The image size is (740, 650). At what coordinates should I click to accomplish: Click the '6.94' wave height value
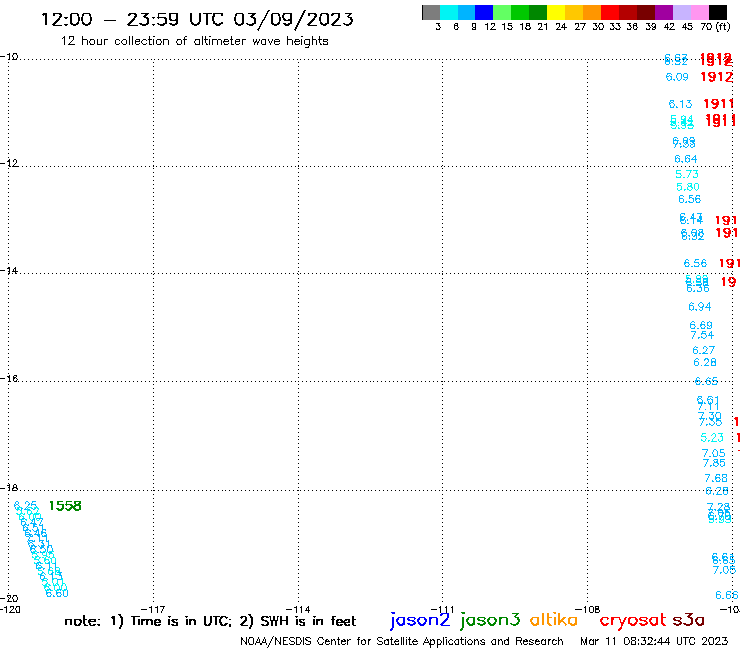pyautogui.click(x=699, y=307)
